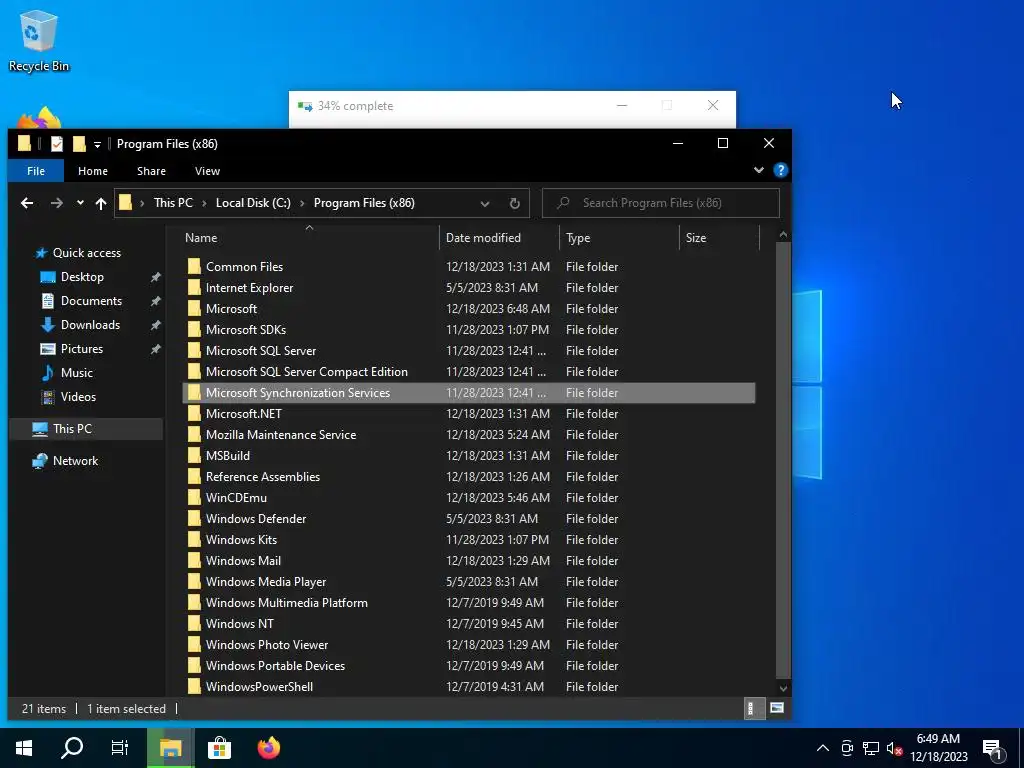1024x768 pixels.
Task: Open Explorer Help with the question mark icon
Action: point(780,170)
